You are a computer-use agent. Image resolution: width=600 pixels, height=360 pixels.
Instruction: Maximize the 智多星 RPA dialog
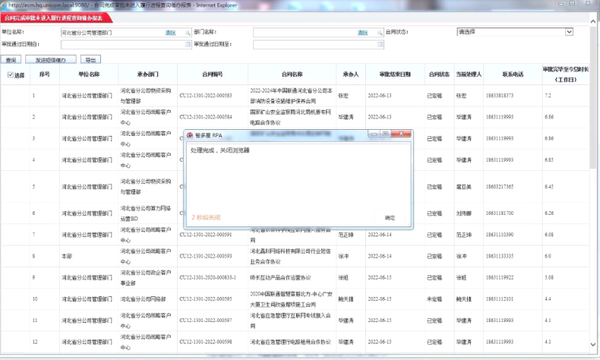pyautogui.click(x=386, y=134)
